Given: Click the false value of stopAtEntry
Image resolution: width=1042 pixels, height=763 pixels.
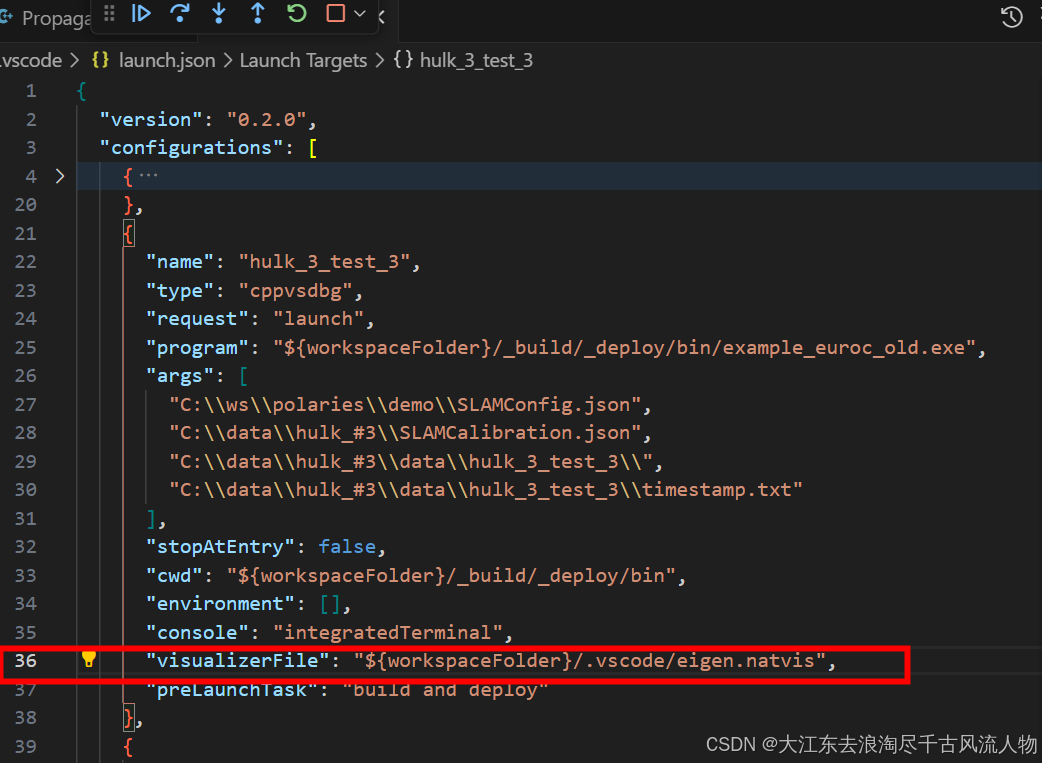Looking at the screenshot, I should (347, 547).
